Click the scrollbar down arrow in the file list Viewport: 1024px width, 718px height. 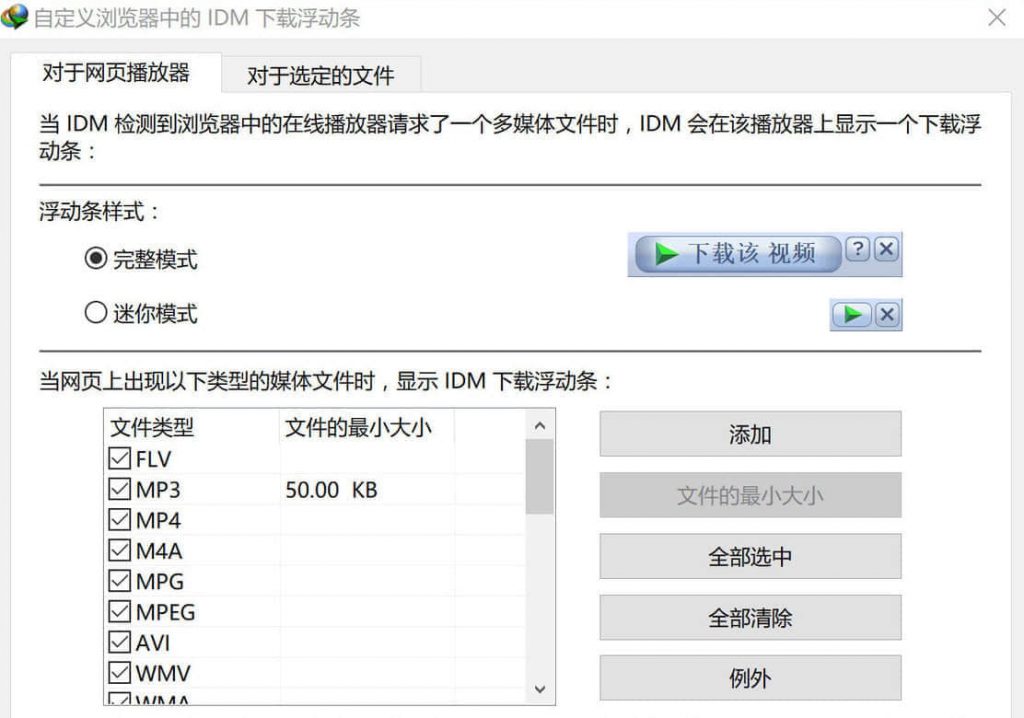(539, 689)
